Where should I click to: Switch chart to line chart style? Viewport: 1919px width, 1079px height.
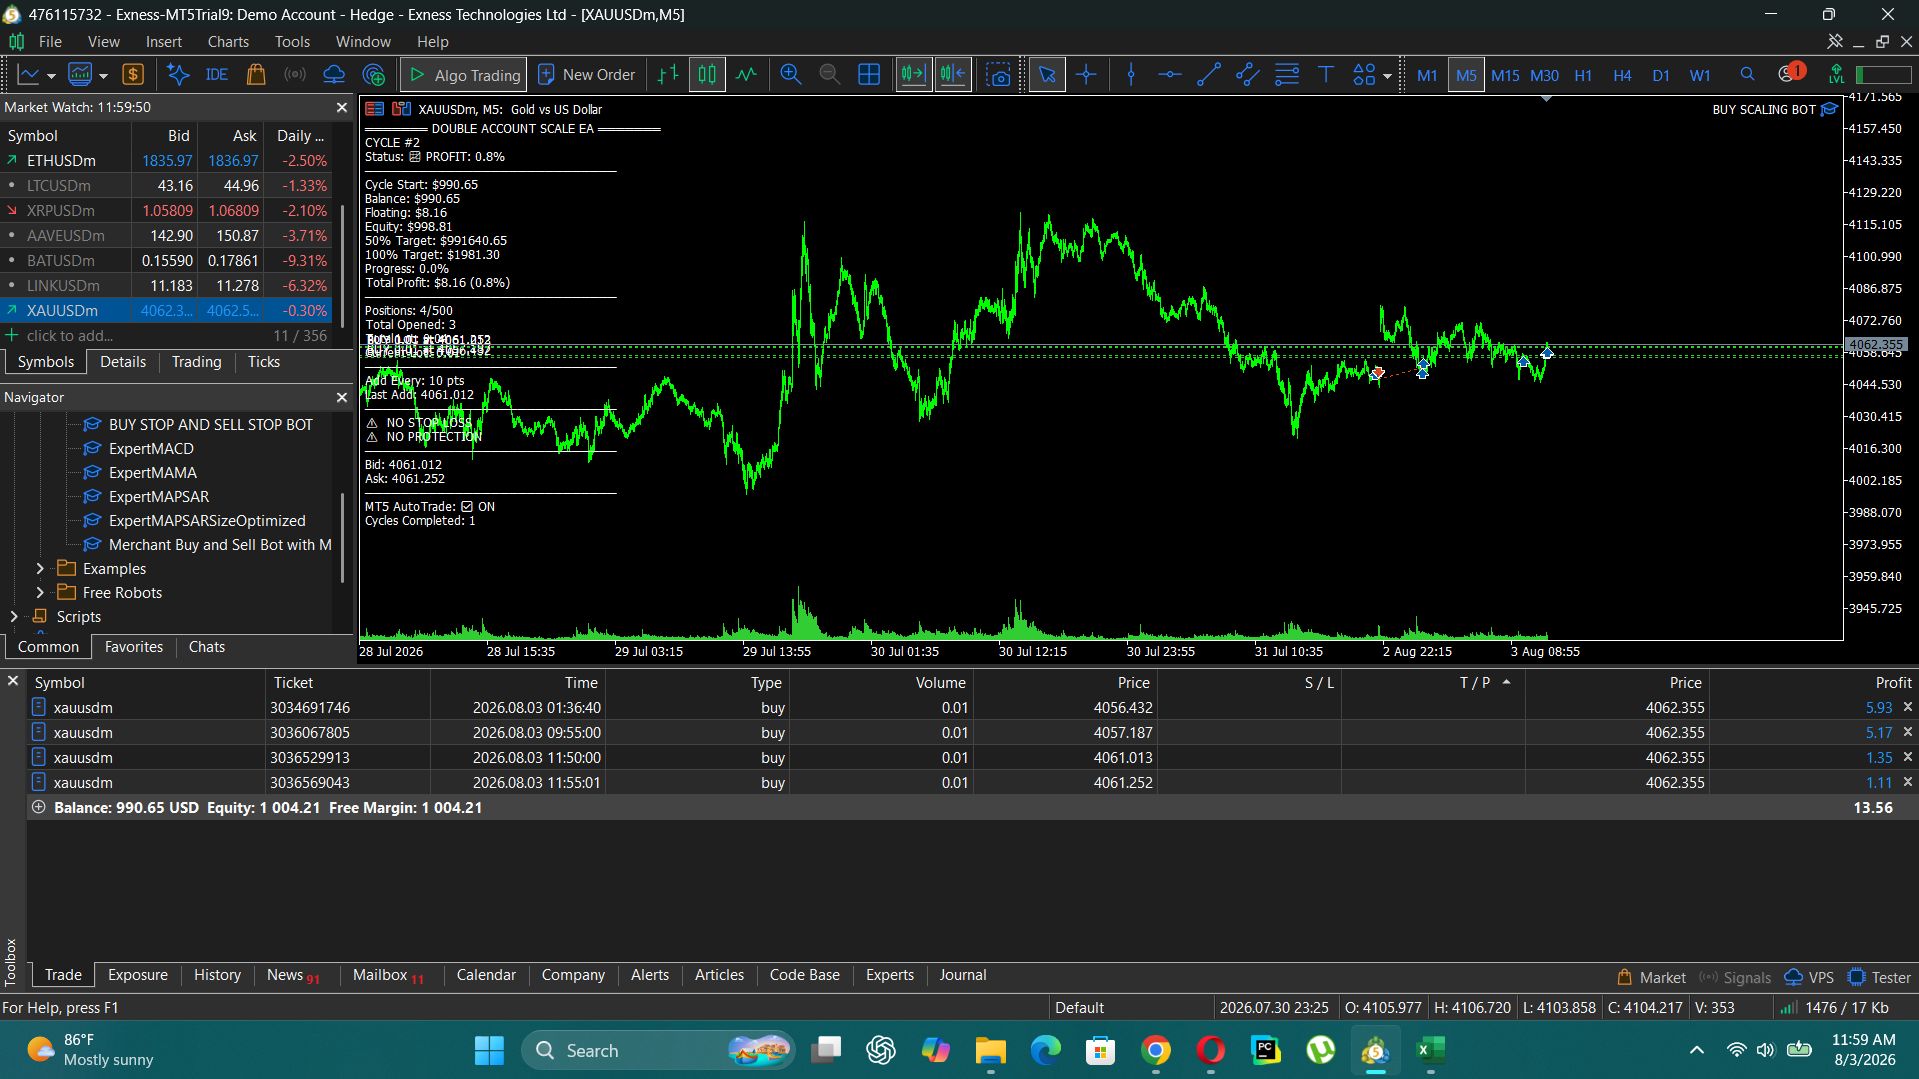tap(746, 75)
